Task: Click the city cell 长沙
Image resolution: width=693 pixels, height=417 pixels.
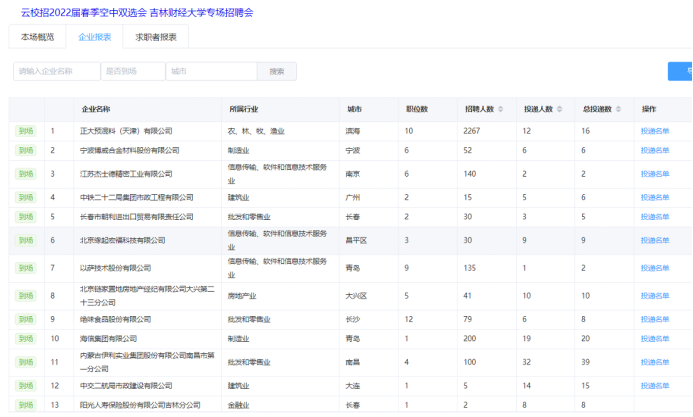Action: point(353,319)
